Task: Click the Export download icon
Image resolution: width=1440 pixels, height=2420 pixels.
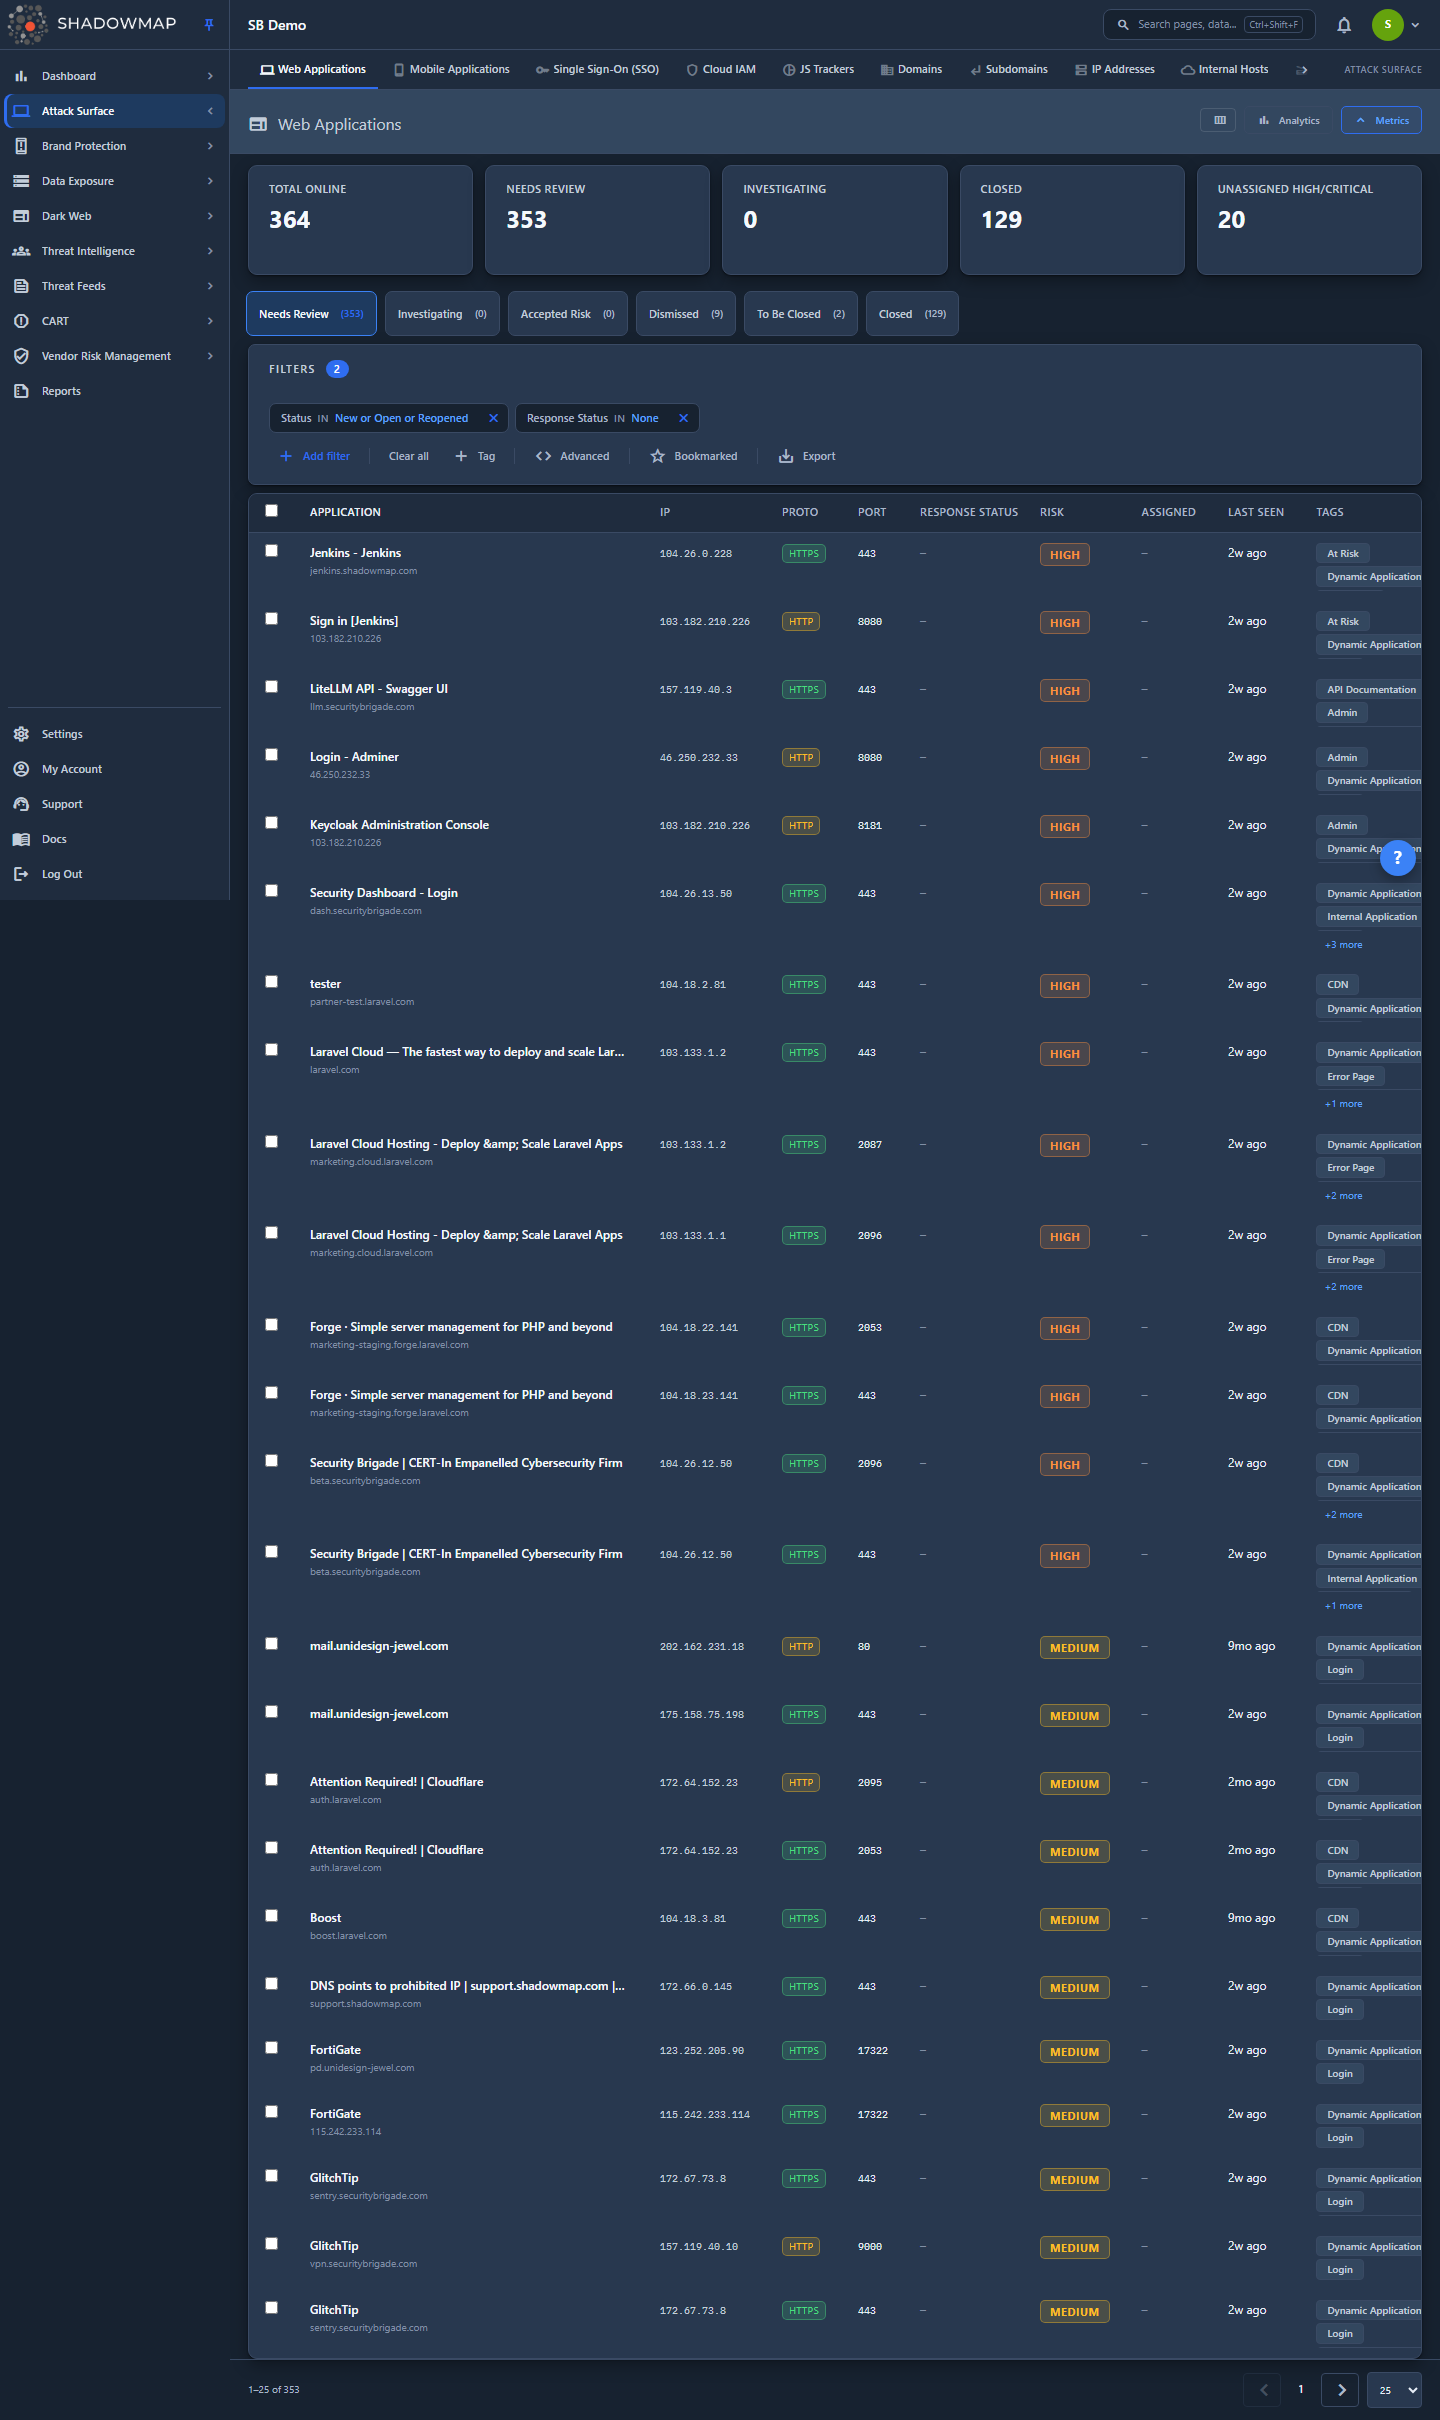Action: [786, 456]
